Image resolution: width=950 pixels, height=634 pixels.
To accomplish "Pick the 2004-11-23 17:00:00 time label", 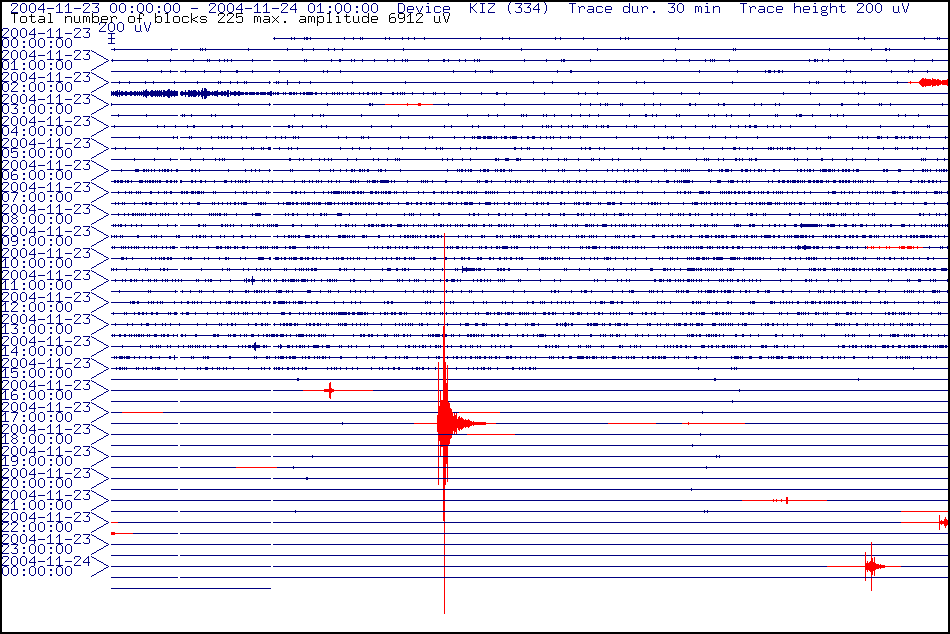I will click(x=46, y=412).
